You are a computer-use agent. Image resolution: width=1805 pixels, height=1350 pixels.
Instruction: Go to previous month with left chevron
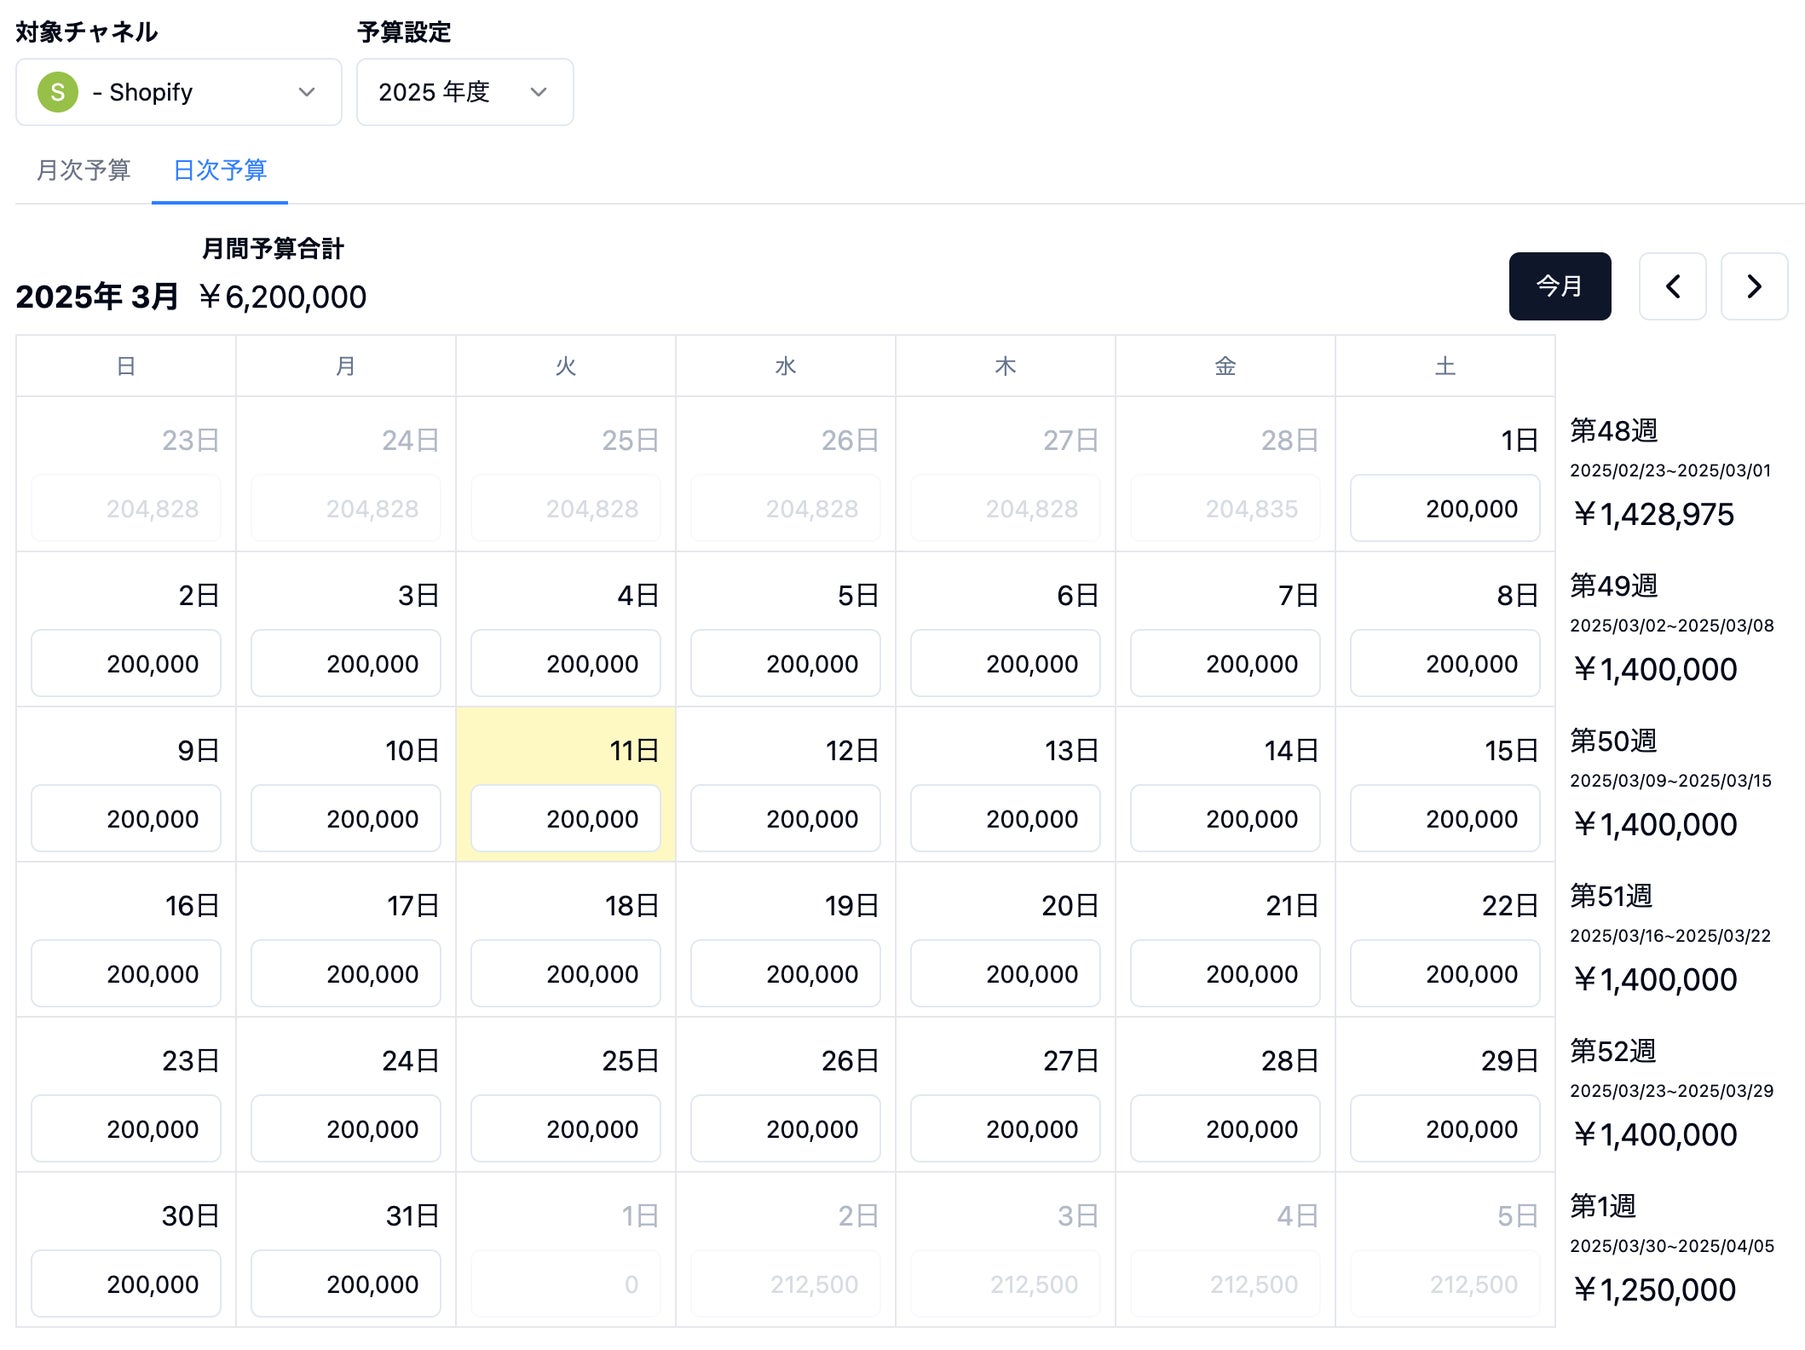1672,287
